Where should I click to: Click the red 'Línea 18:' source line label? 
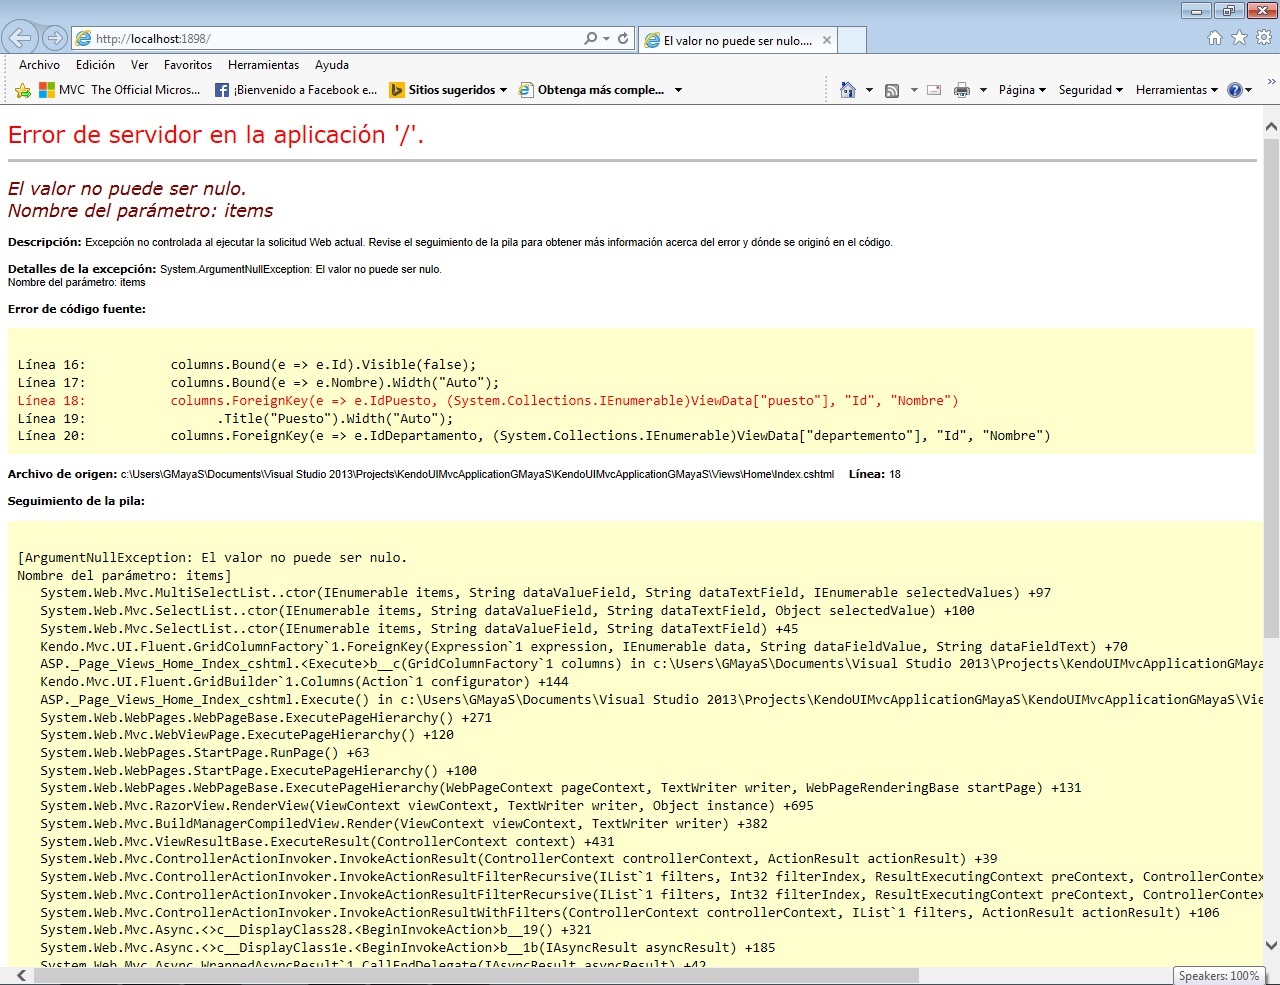click(51, 401)
